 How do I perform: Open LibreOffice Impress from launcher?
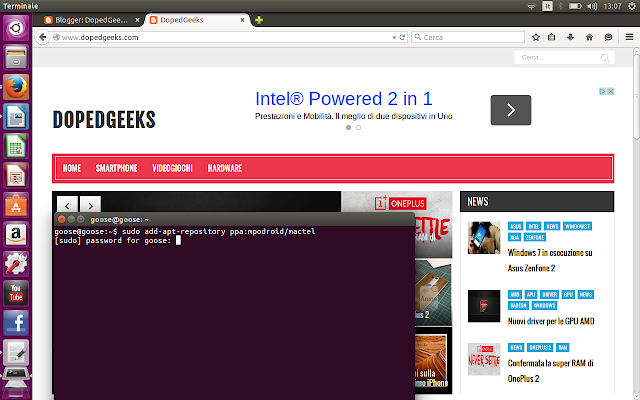click(x=16, y=176)
